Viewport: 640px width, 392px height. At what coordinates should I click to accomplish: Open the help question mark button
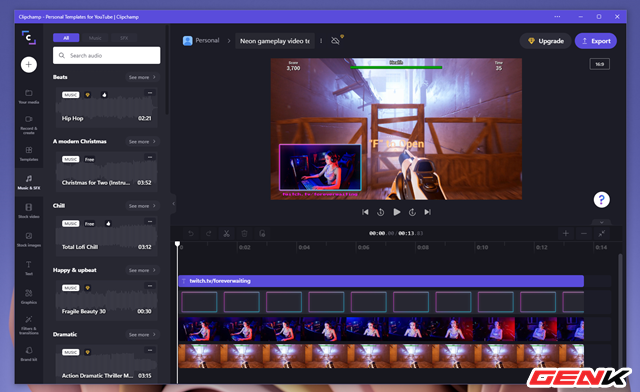click(x=602, y=200)
